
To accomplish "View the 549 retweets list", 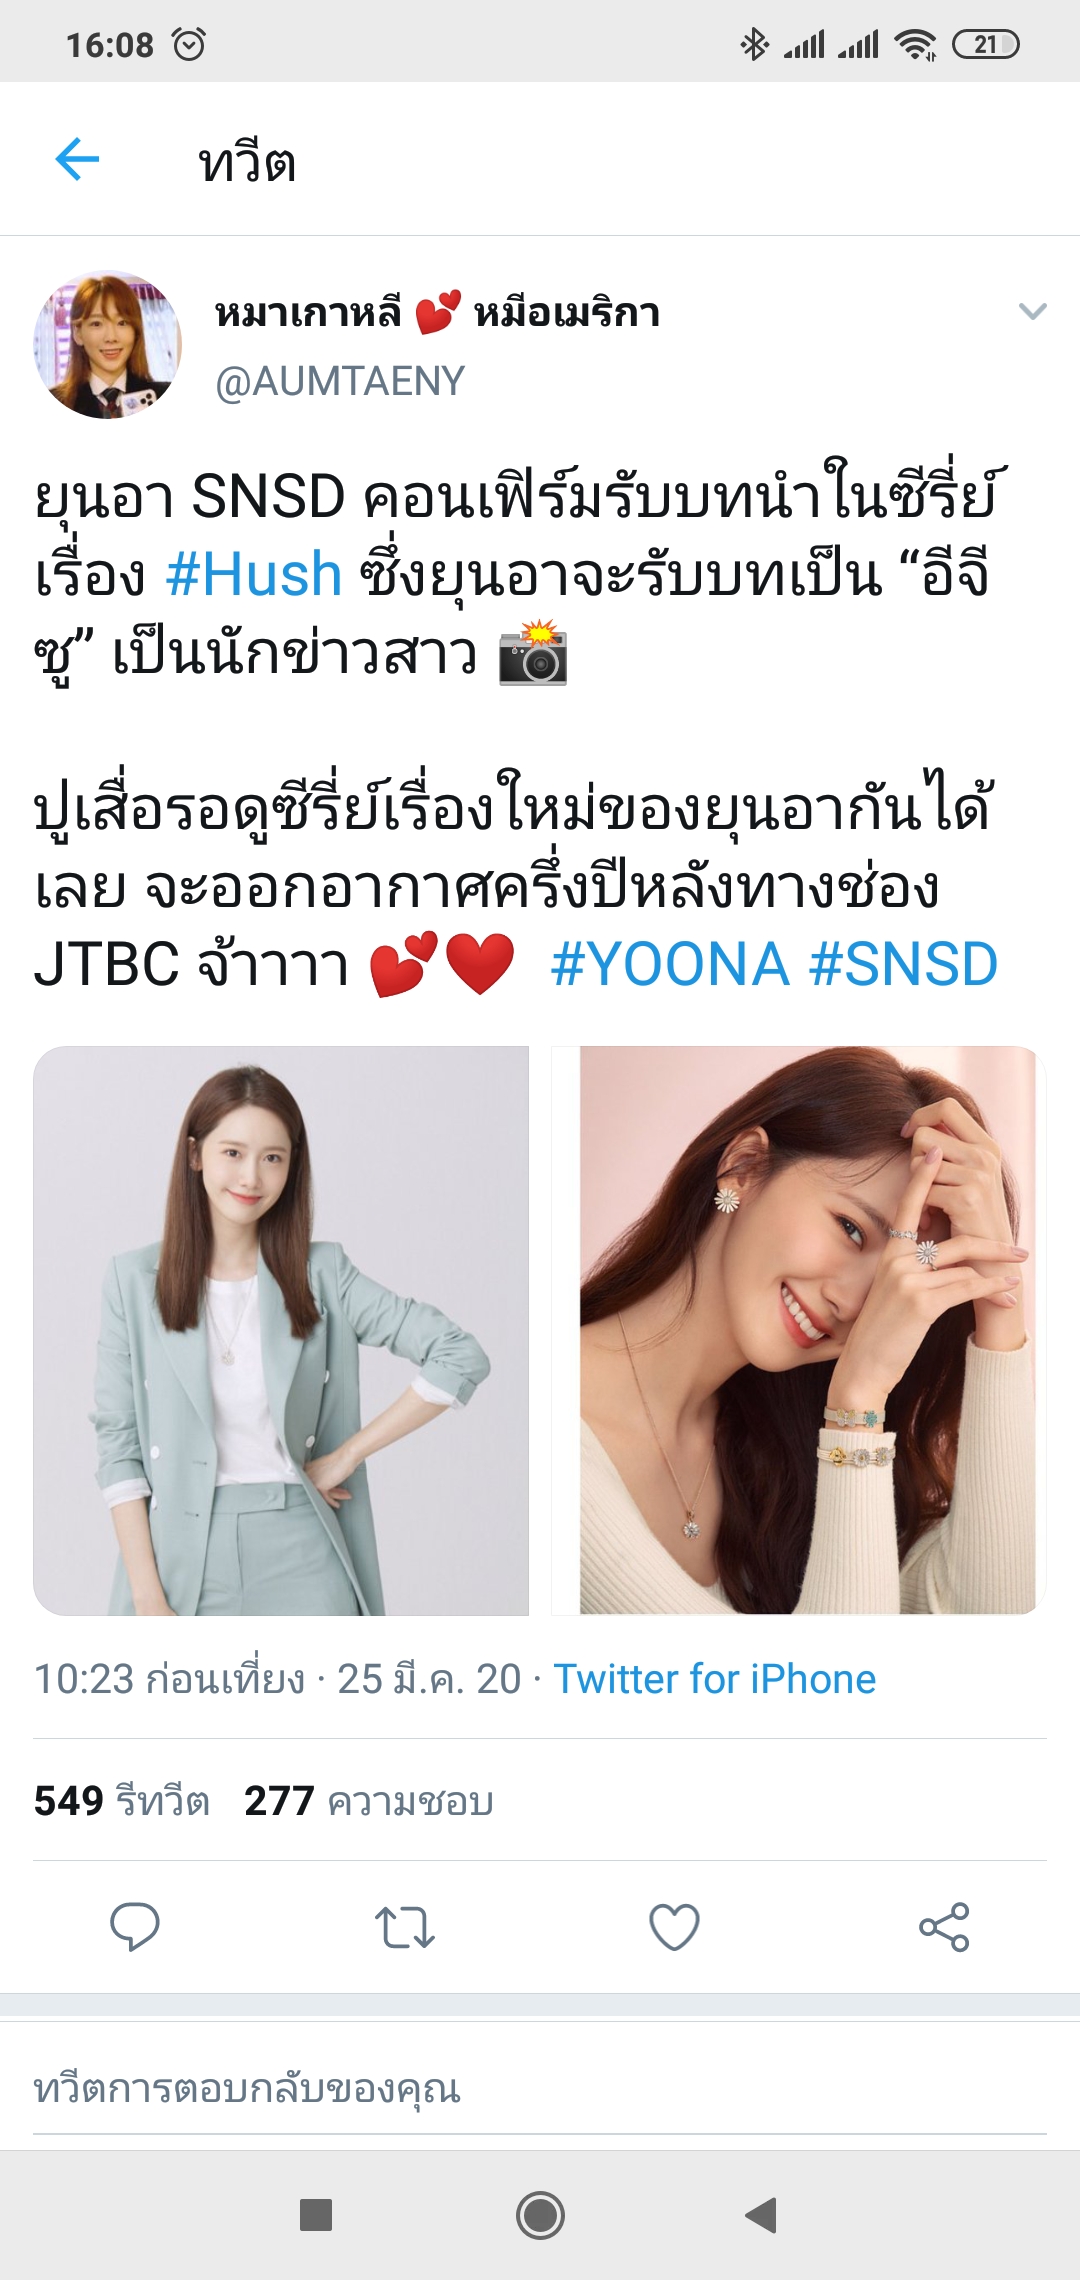I will click(122, 1801).
